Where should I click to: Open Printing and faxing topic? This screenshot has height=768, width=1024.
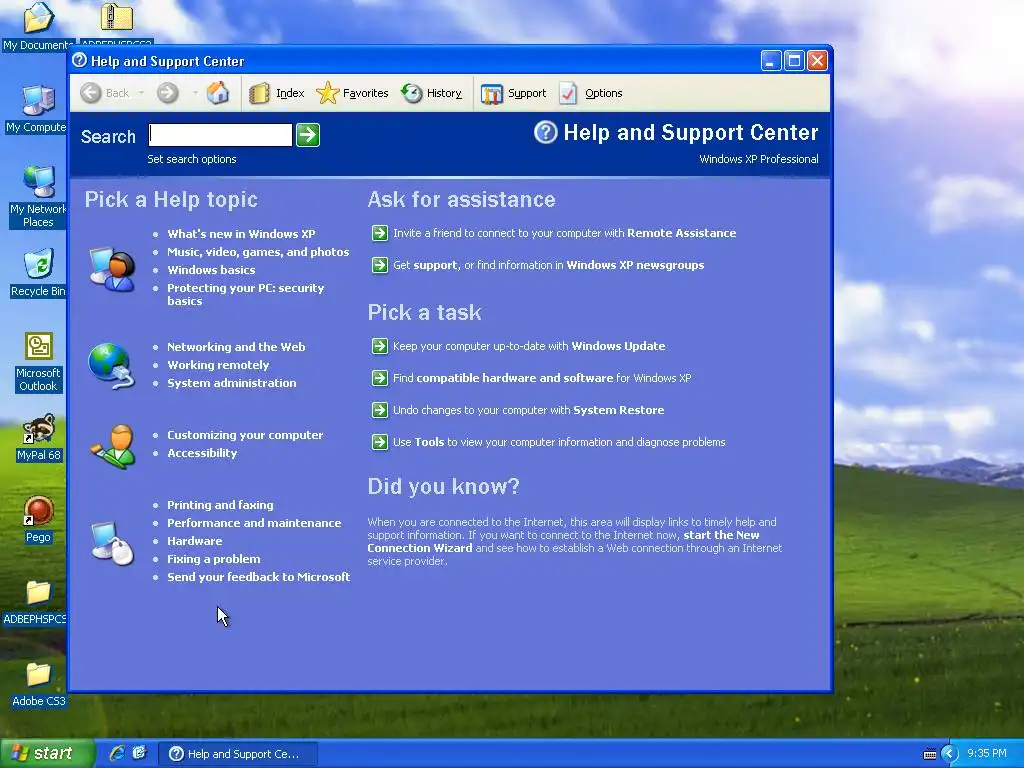coord(220,505)
